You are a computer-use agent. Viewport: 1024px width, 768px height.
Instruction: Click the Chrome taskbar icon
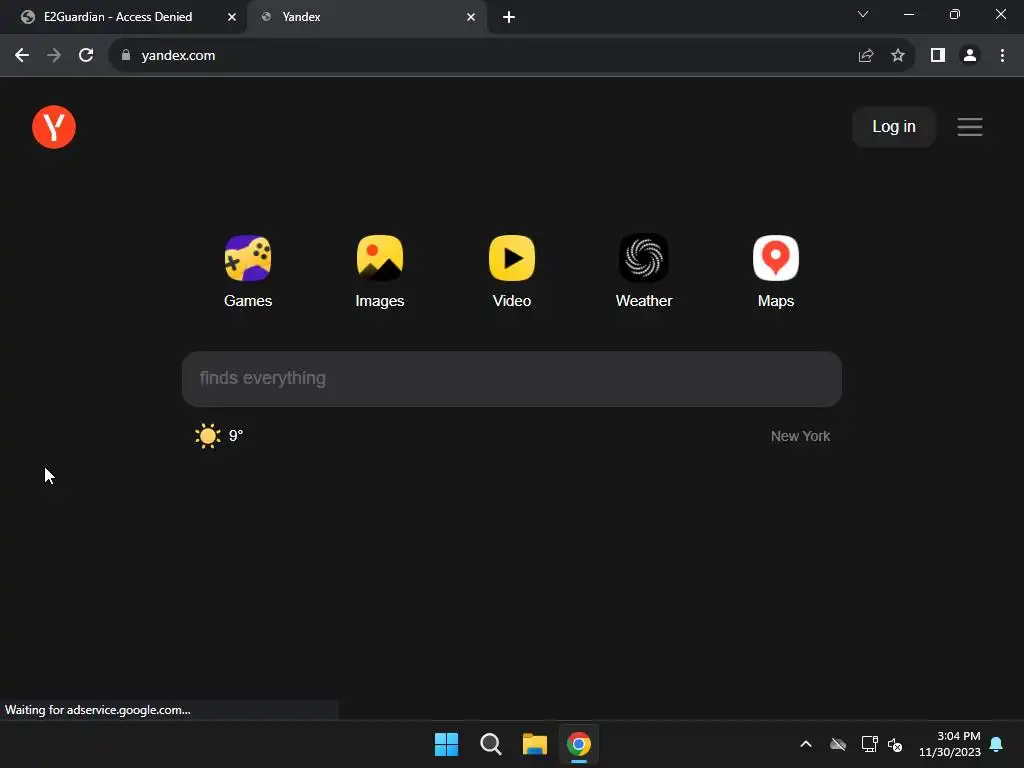tap(579, 744)
